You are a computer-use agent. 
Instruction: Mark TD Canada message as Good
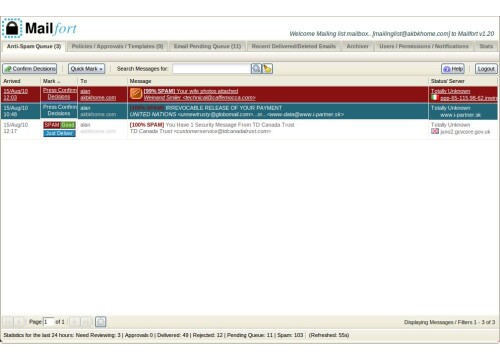click(68, 125)
